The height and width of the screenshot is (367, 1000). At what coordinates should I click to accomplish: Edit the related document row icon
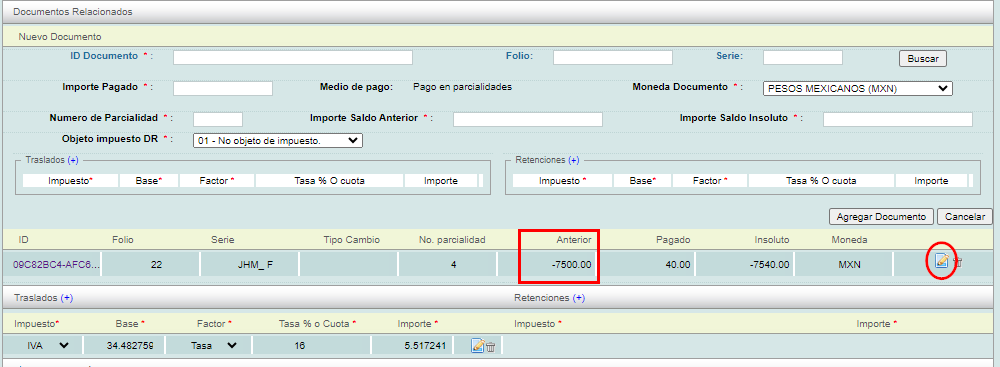click(941, 261)
